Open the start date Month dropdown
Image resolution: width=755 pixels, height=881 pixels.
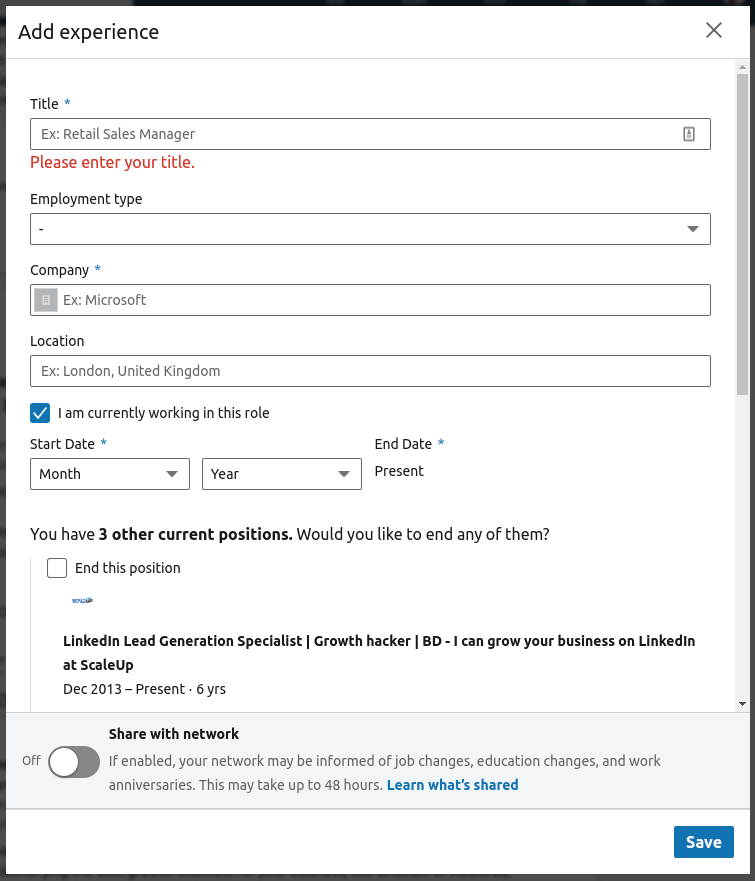tap(110, 474)
